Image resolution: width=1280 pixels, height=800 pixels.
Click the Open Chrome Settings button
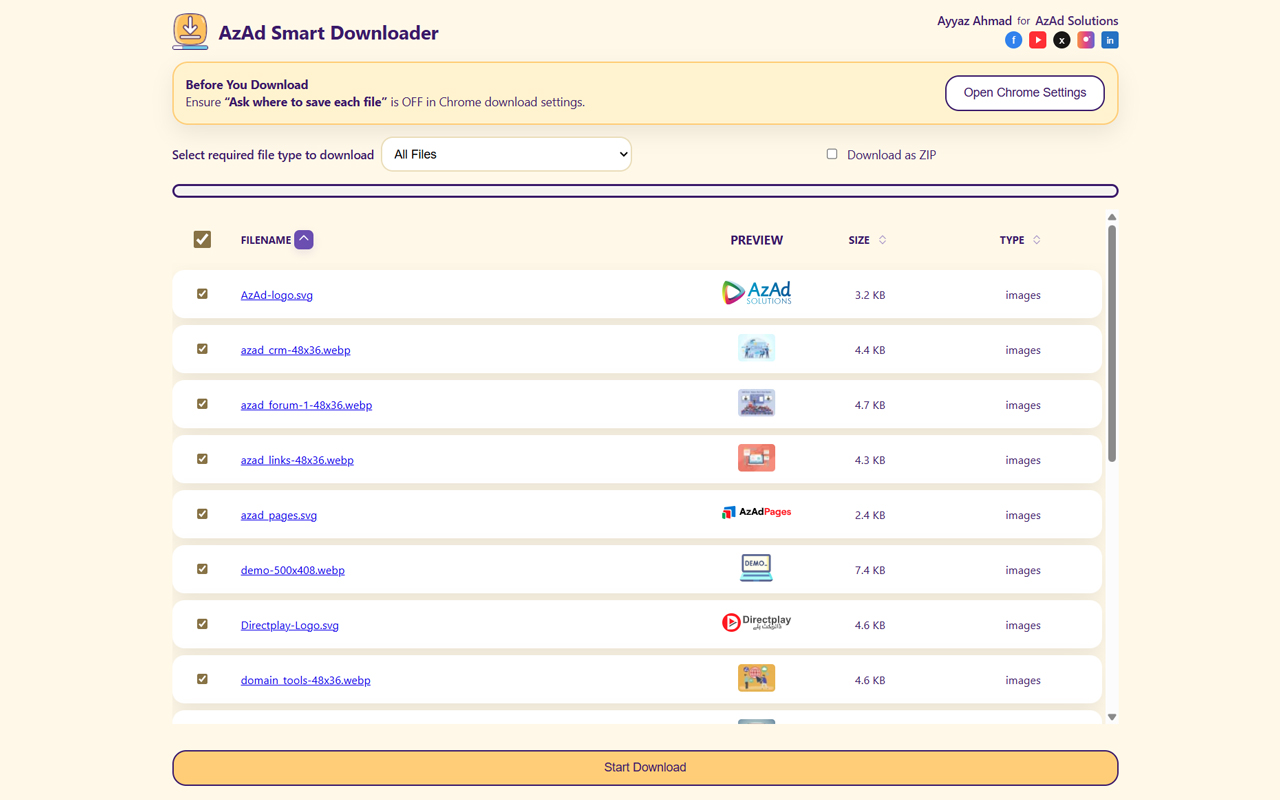1024,93
